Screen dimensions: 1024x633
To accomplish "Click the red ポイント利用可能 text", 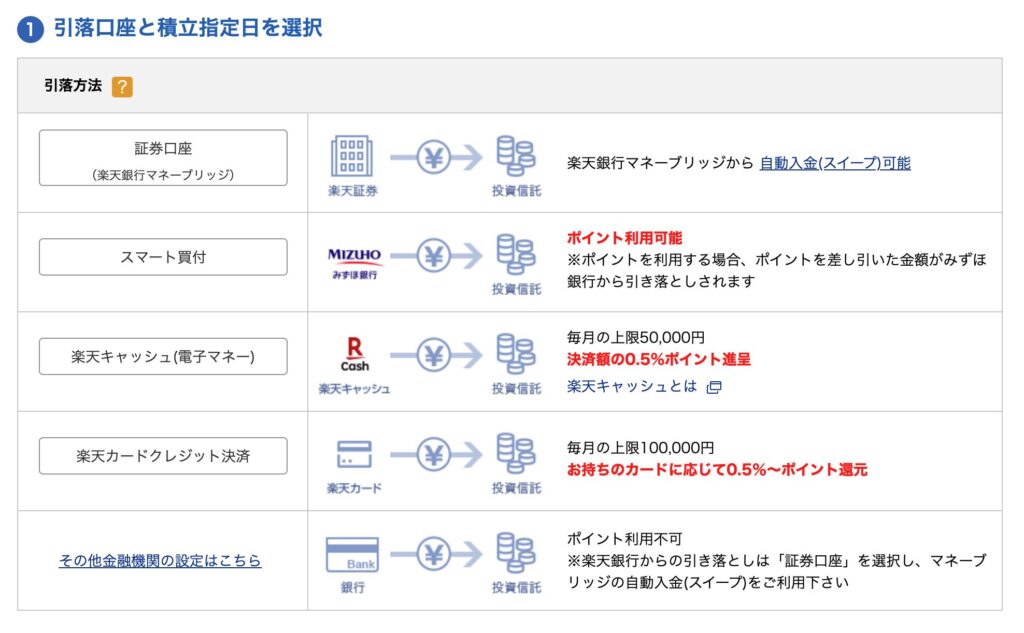I will (624, 238).
